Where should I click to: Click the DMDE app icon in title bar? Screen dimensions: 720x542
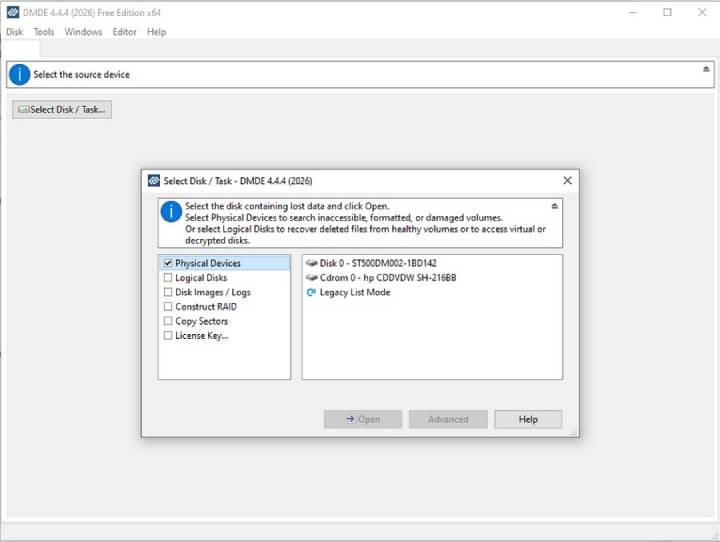(x=13, y=12)
